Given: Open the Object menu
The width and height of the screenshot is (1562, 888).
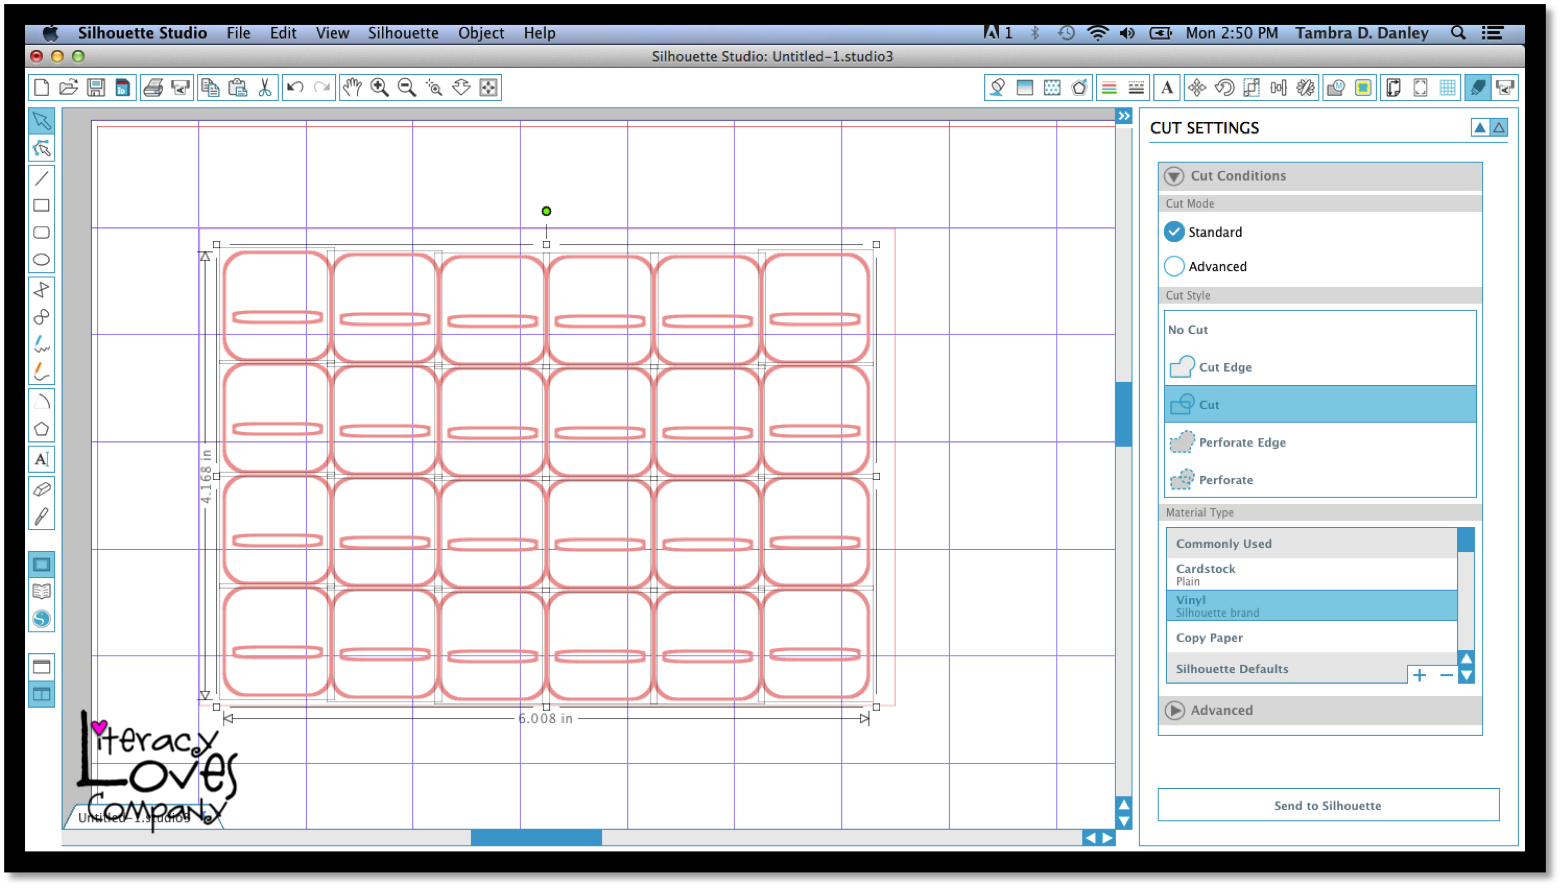Looking at the screenshot, I should (481, 33).
